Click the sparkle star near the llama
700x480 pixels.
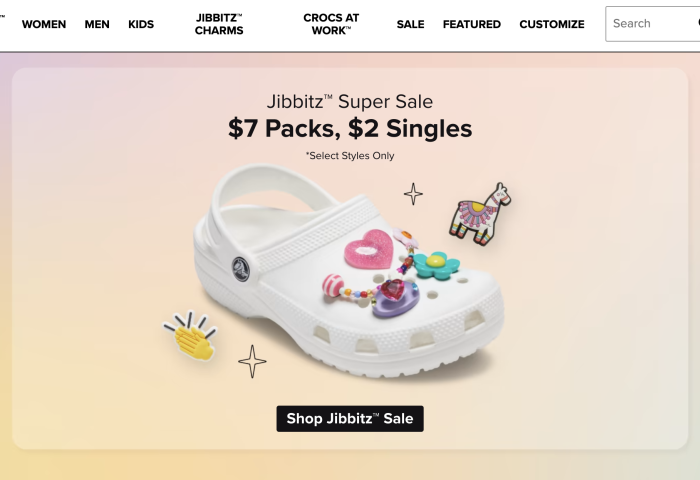pyautogui.click(x=413, y=194)
